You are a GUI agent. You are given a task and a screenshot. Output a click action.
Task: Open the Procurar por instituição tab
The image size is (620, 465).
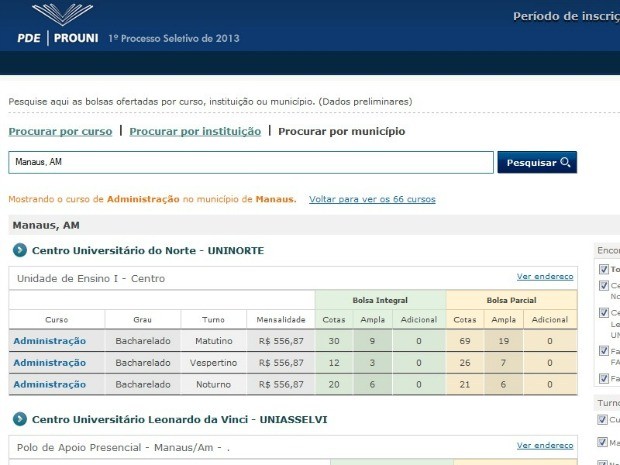pyautogui.click(x=195, y=131)
